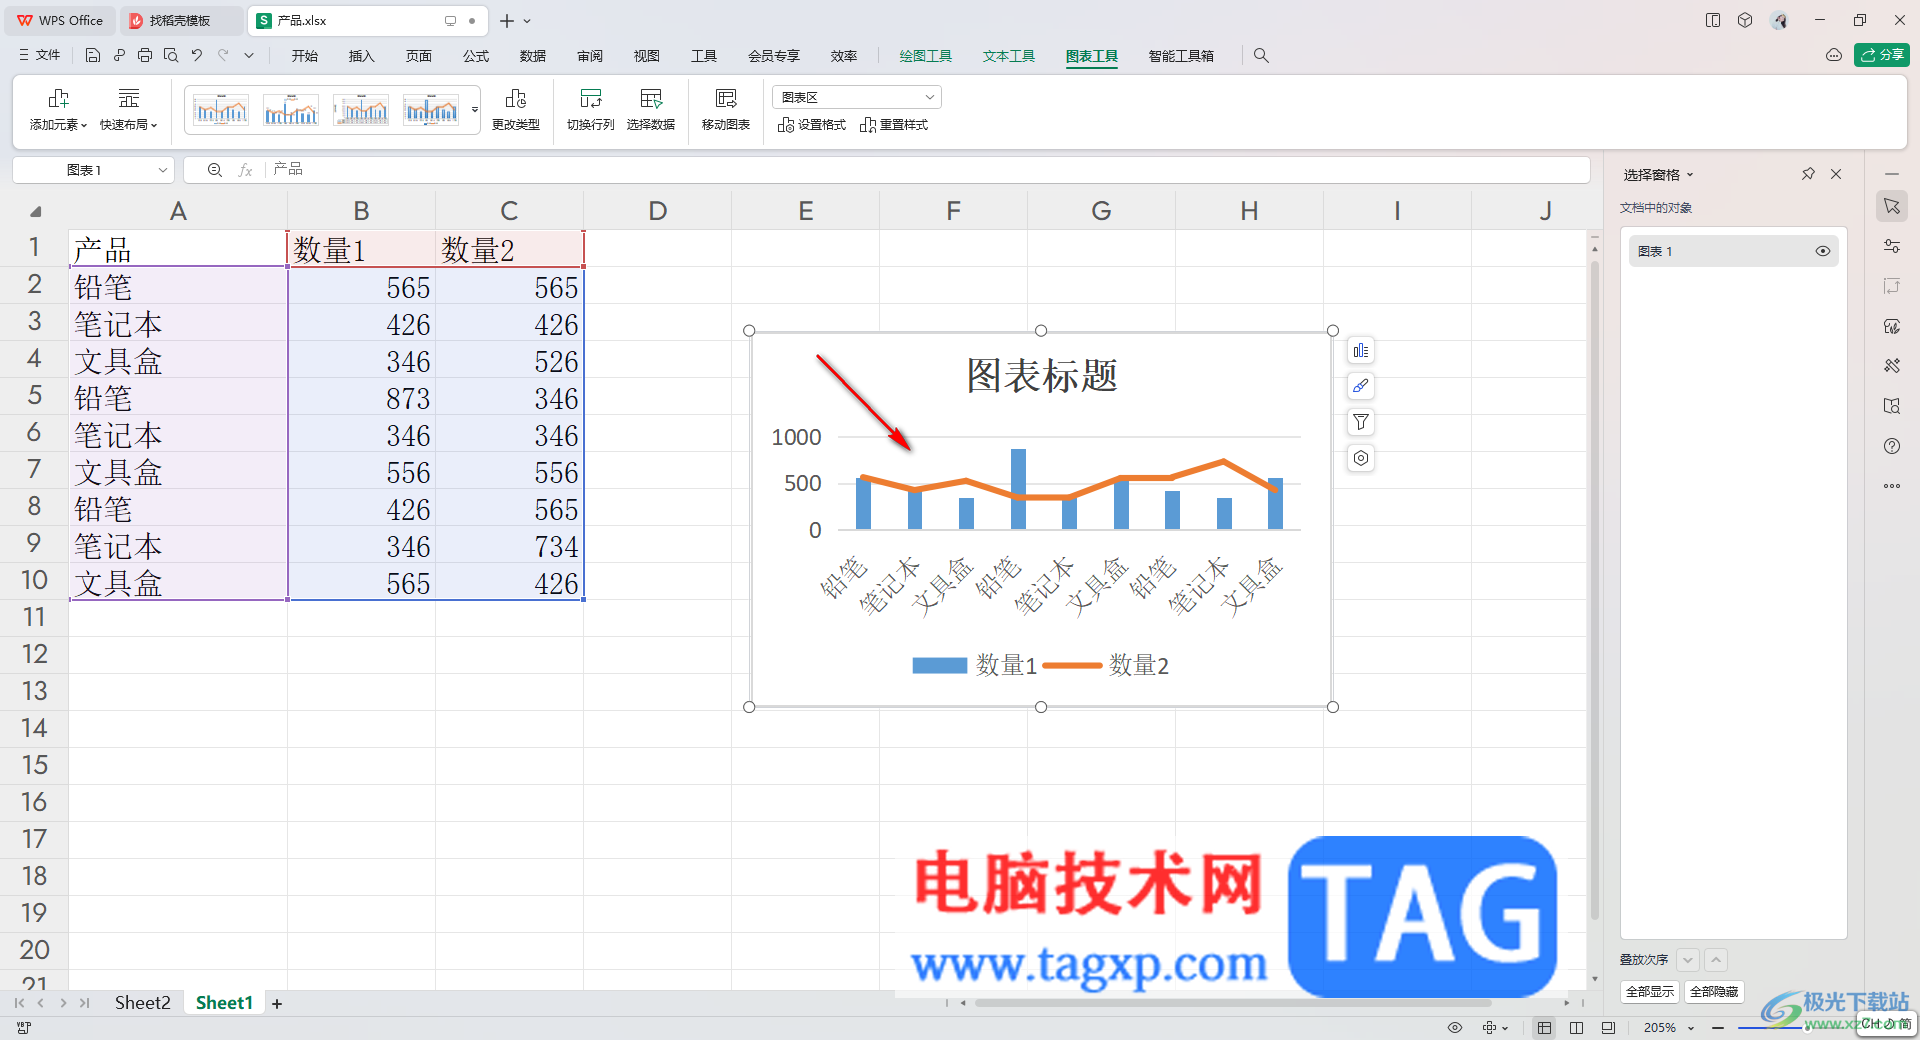Expand the chart style gallery arrow

click(475, 110)
